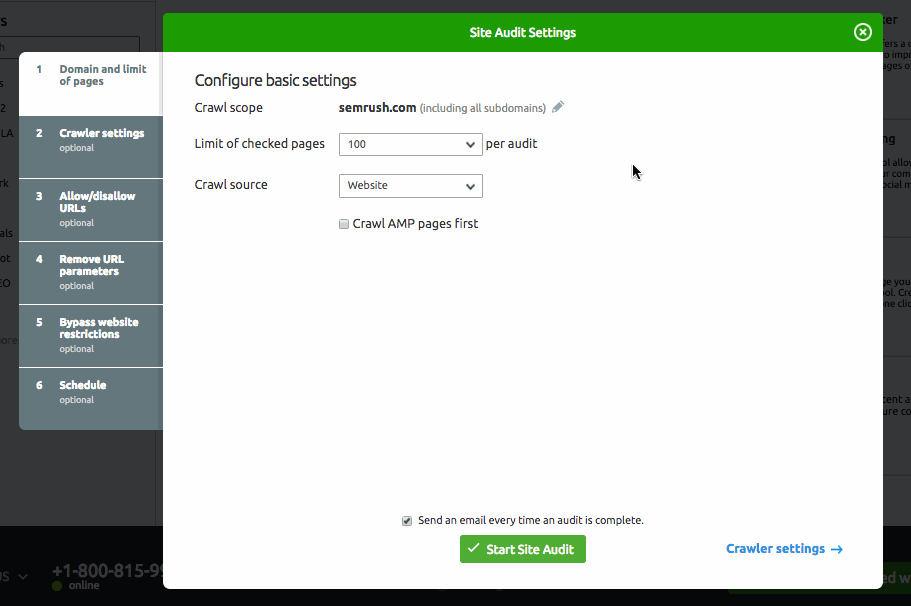
Task: Enable Crawl AMP pages first checkbox
Action: [344, 224]
